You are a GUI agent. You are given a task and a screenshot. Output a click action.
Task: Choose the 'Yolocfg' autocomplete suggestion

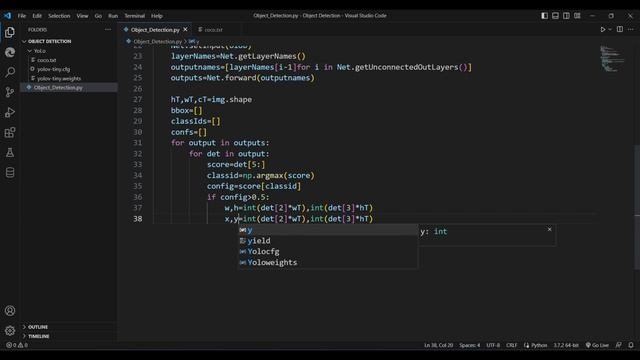[328, 251]
